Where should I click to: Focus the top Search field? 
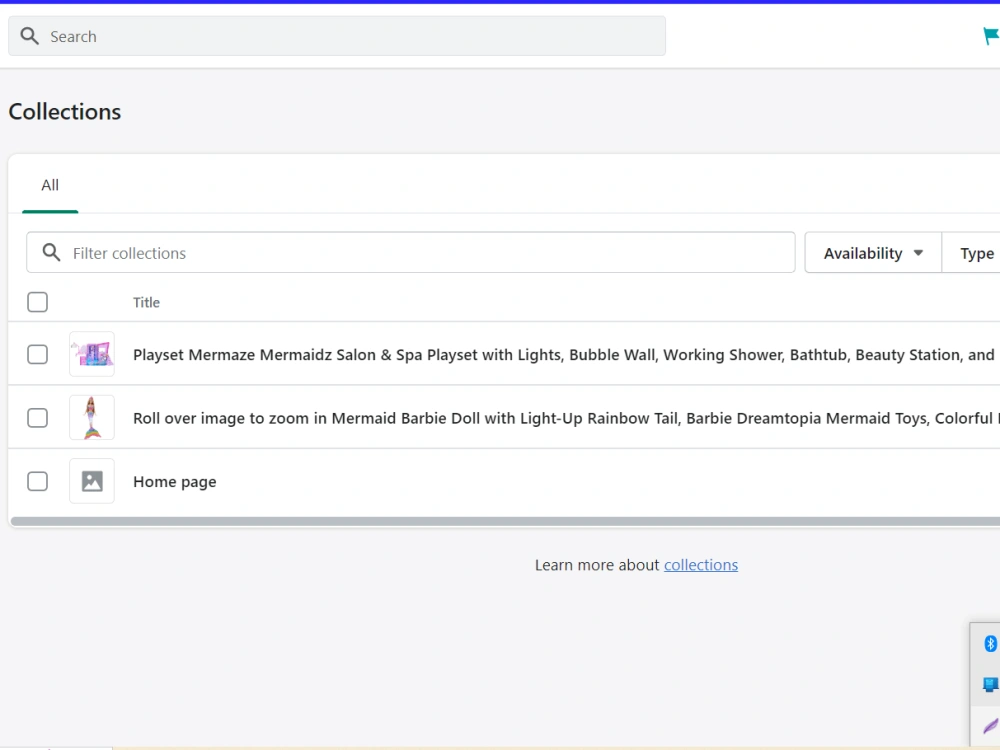click(337, 36)
